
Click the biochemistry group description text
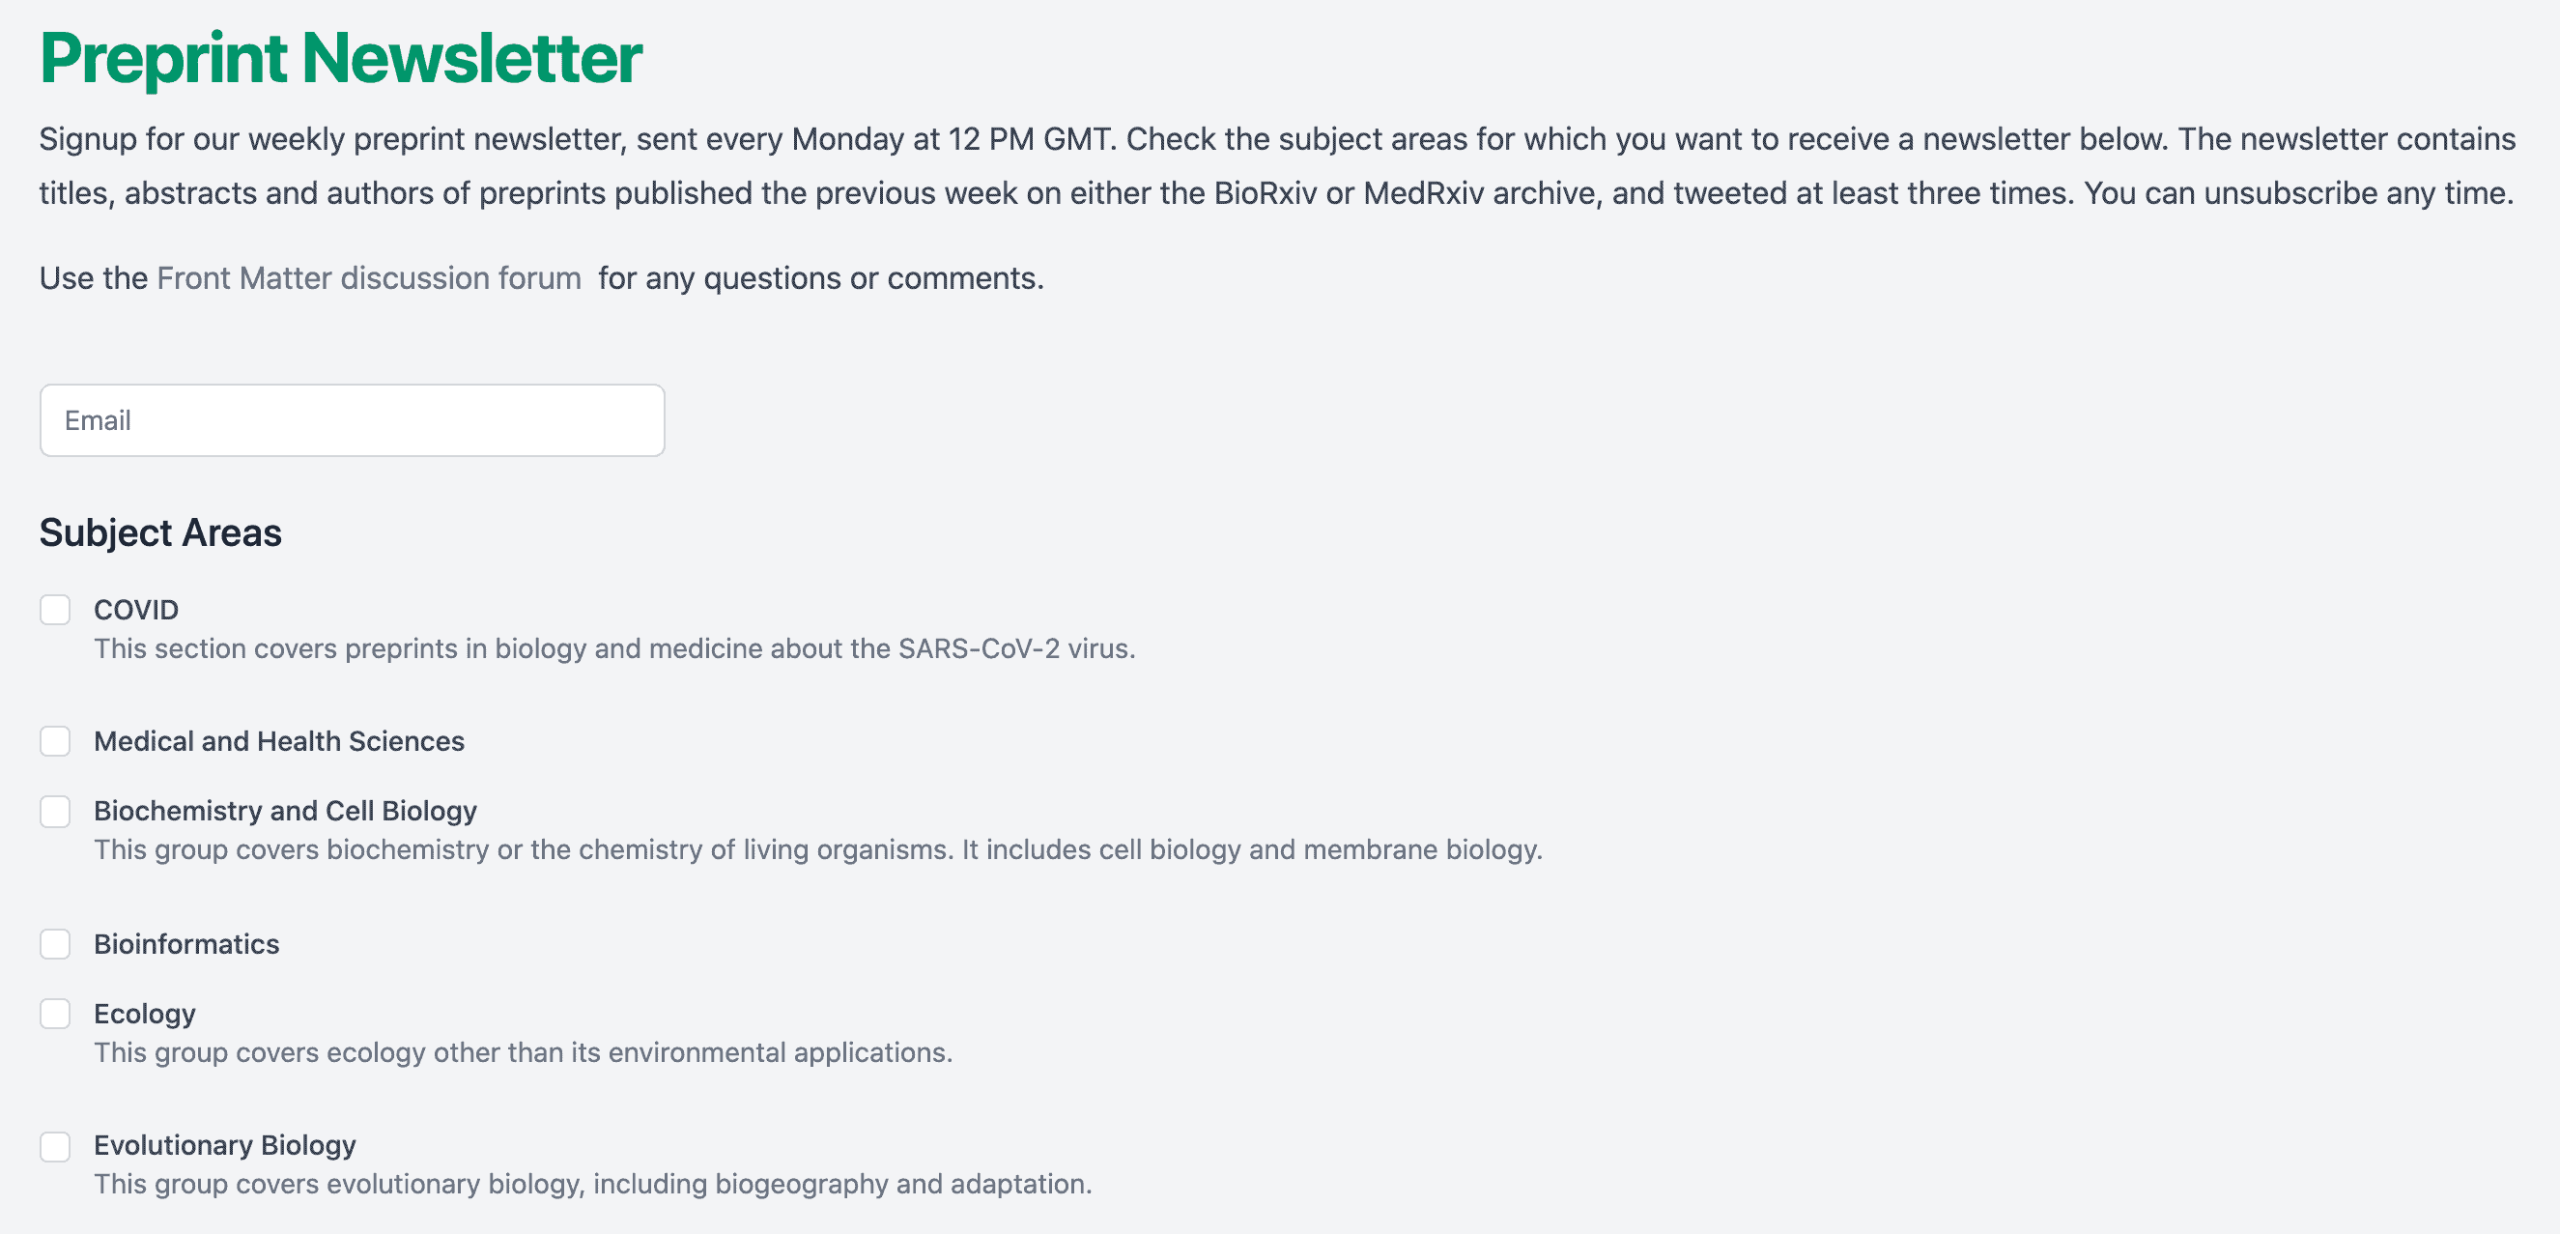[x=818, y=850]
